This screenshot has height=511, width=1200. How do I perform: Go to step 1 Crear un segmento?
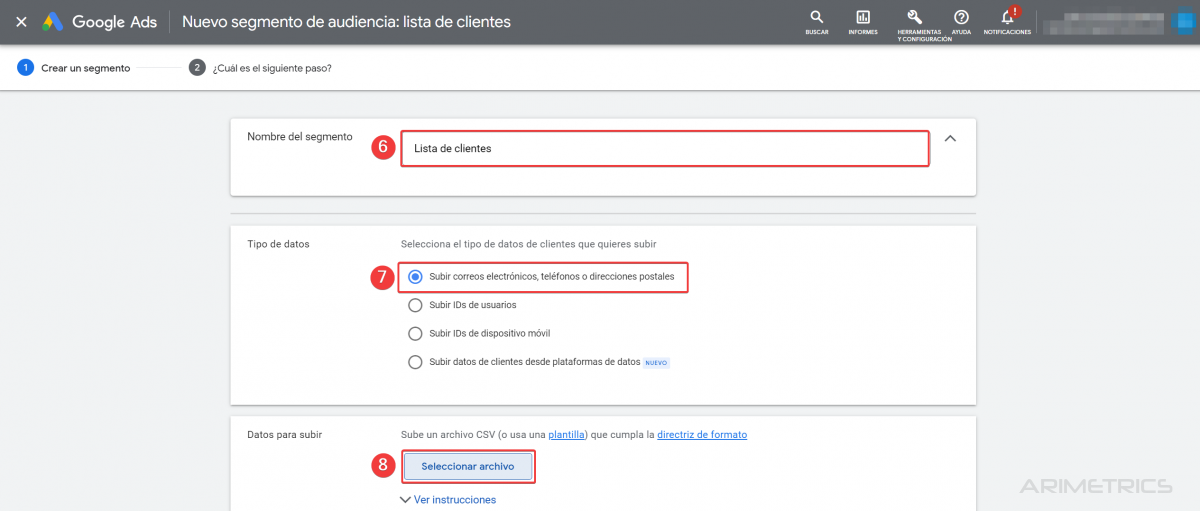pyautogui.click(x=74, y=68)
